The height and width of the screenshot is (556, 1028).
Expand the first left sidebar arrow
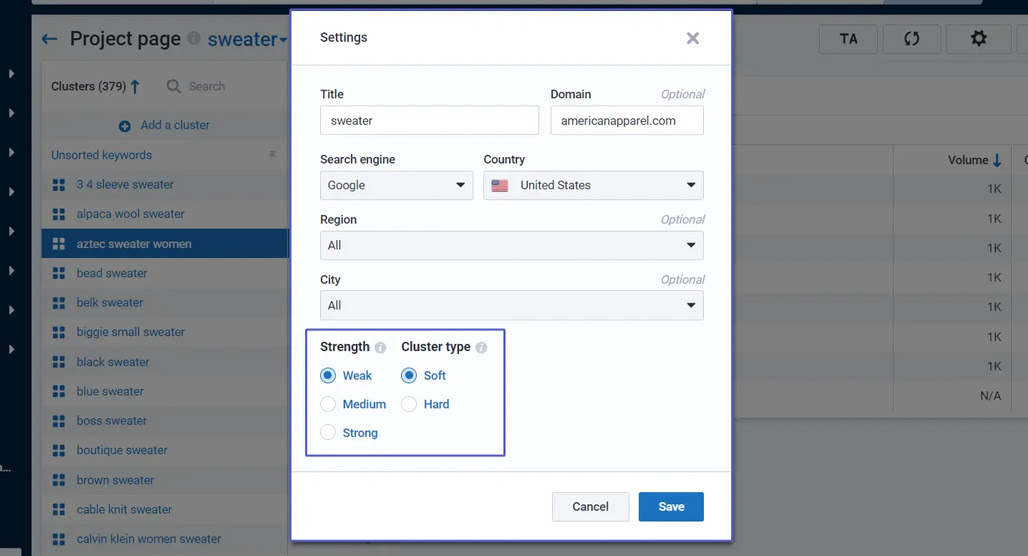click(11, 74)
